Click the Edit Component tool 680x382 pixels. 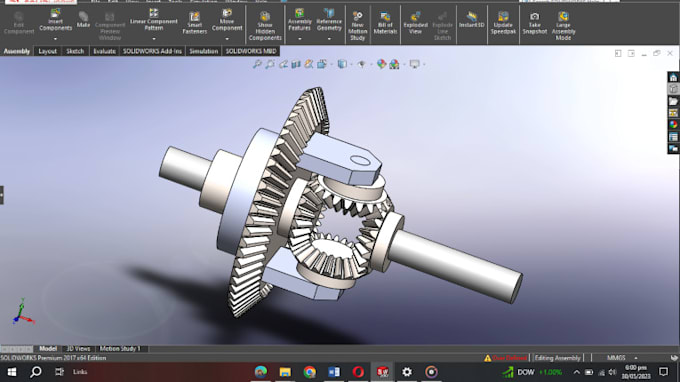click(x=19, y=23)
